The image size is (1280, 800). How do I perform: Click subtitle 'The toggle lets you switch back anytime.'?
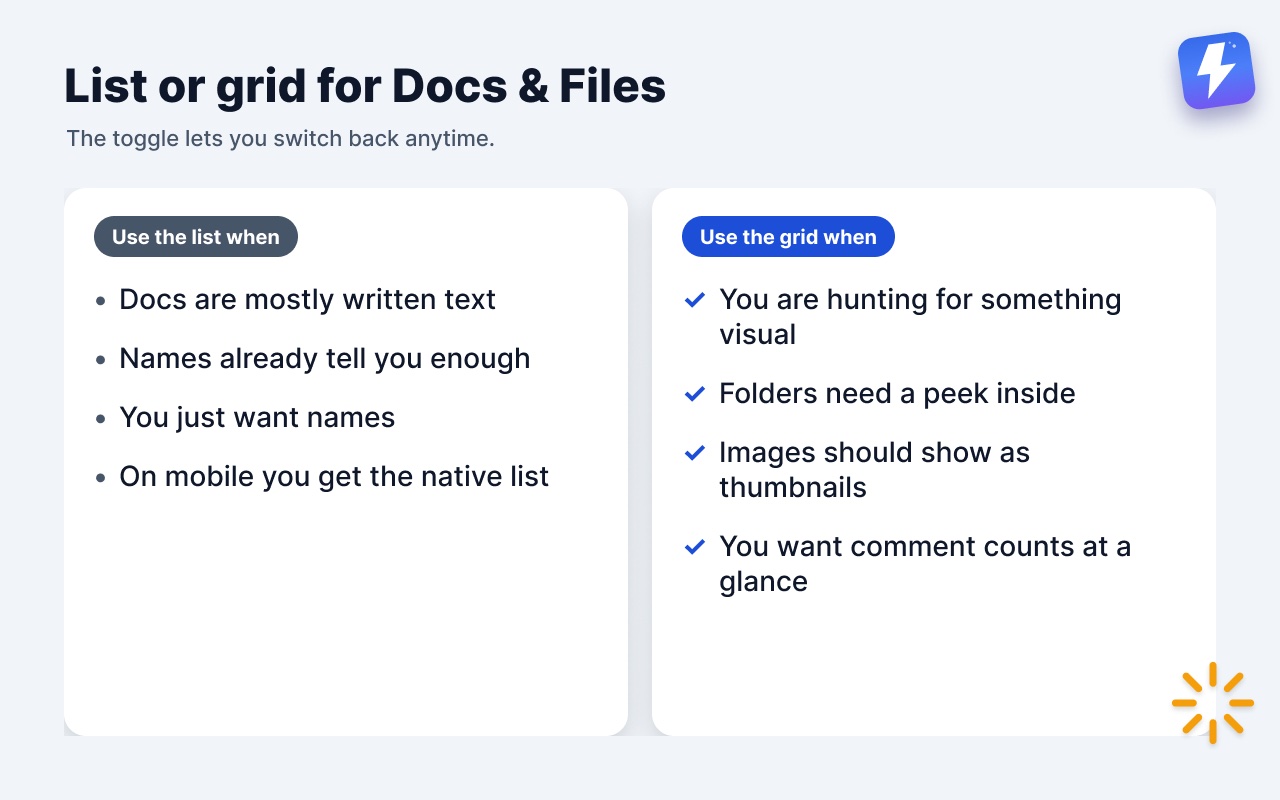pyautogui.click(x=281, y=138)
